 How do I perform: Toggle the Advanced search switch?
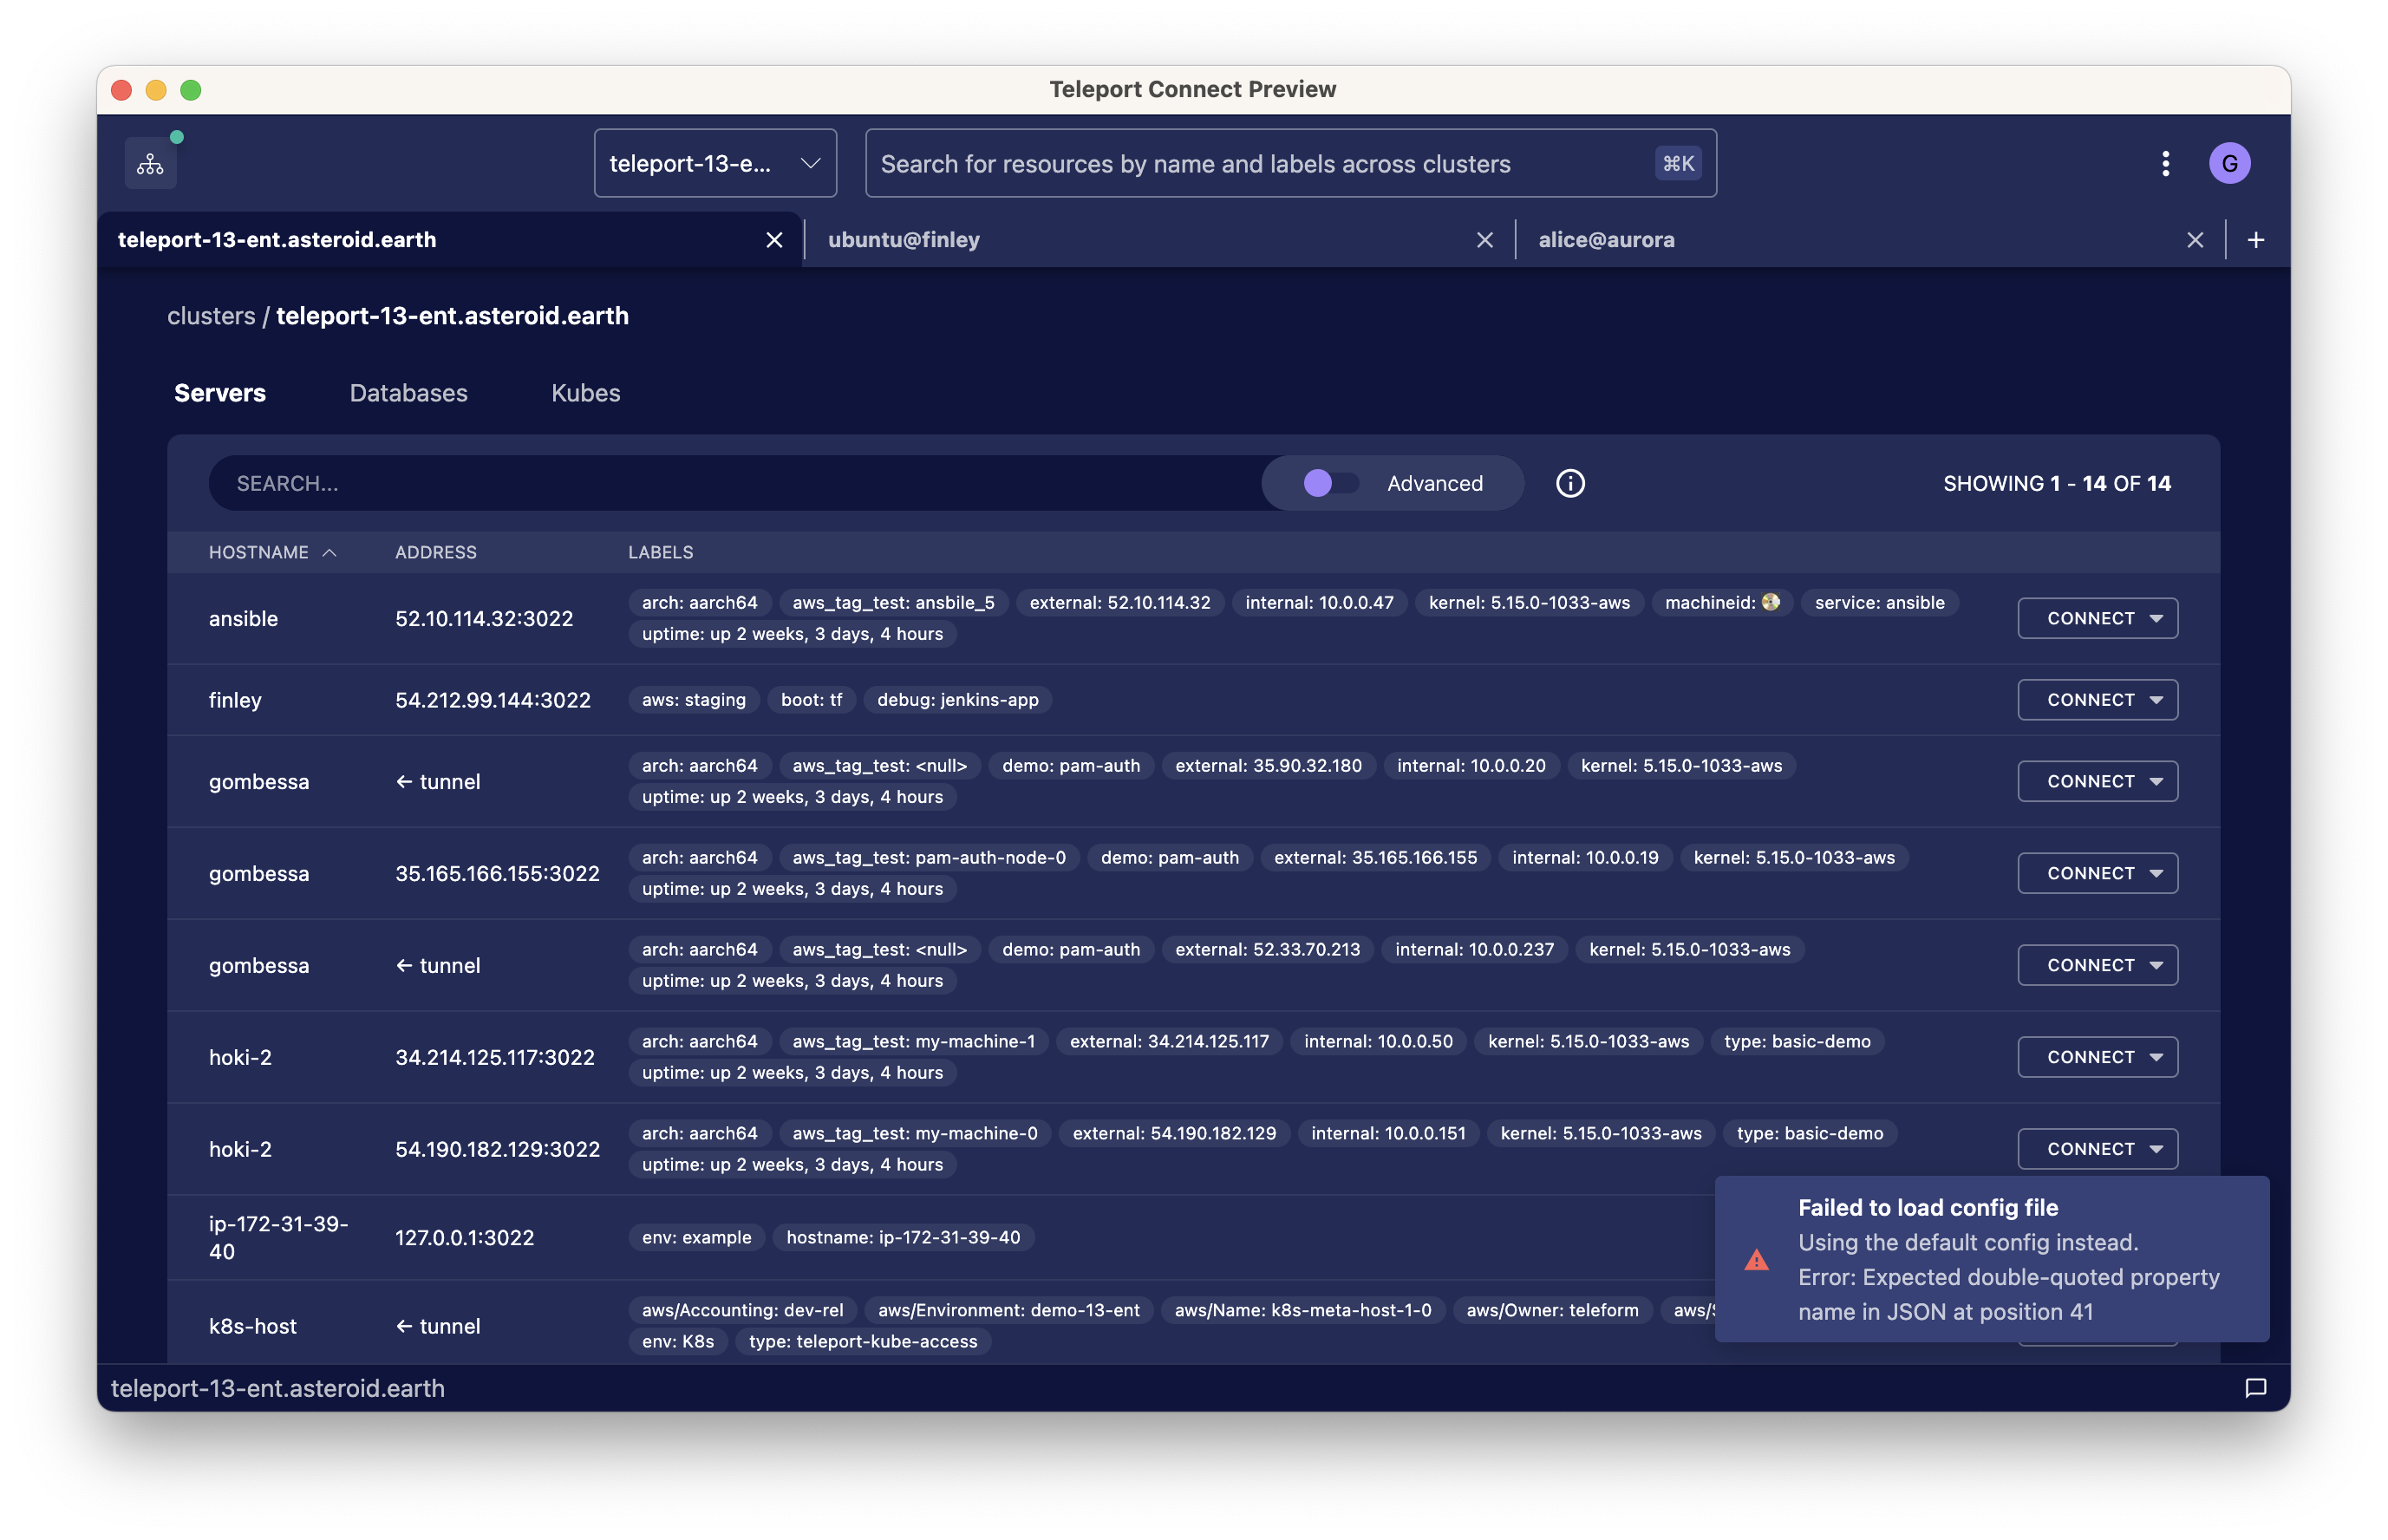pos(1330,484)
